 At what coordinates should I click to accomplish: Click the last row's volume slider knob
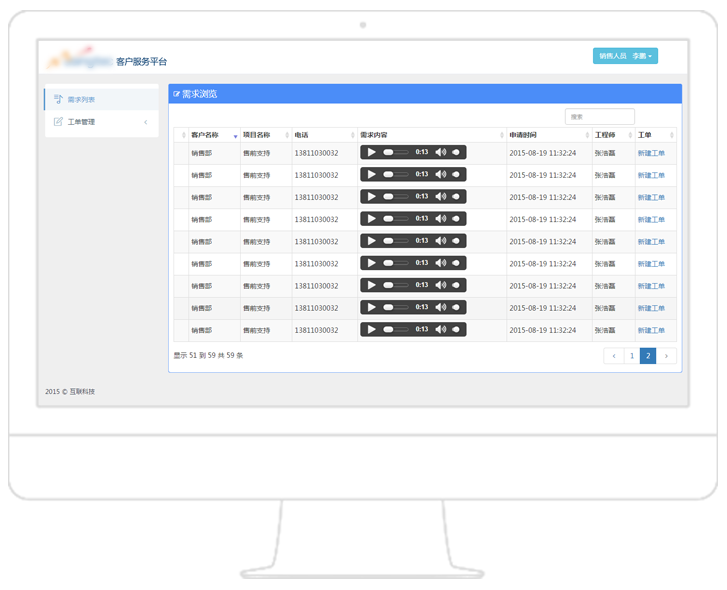pos(456,329)
